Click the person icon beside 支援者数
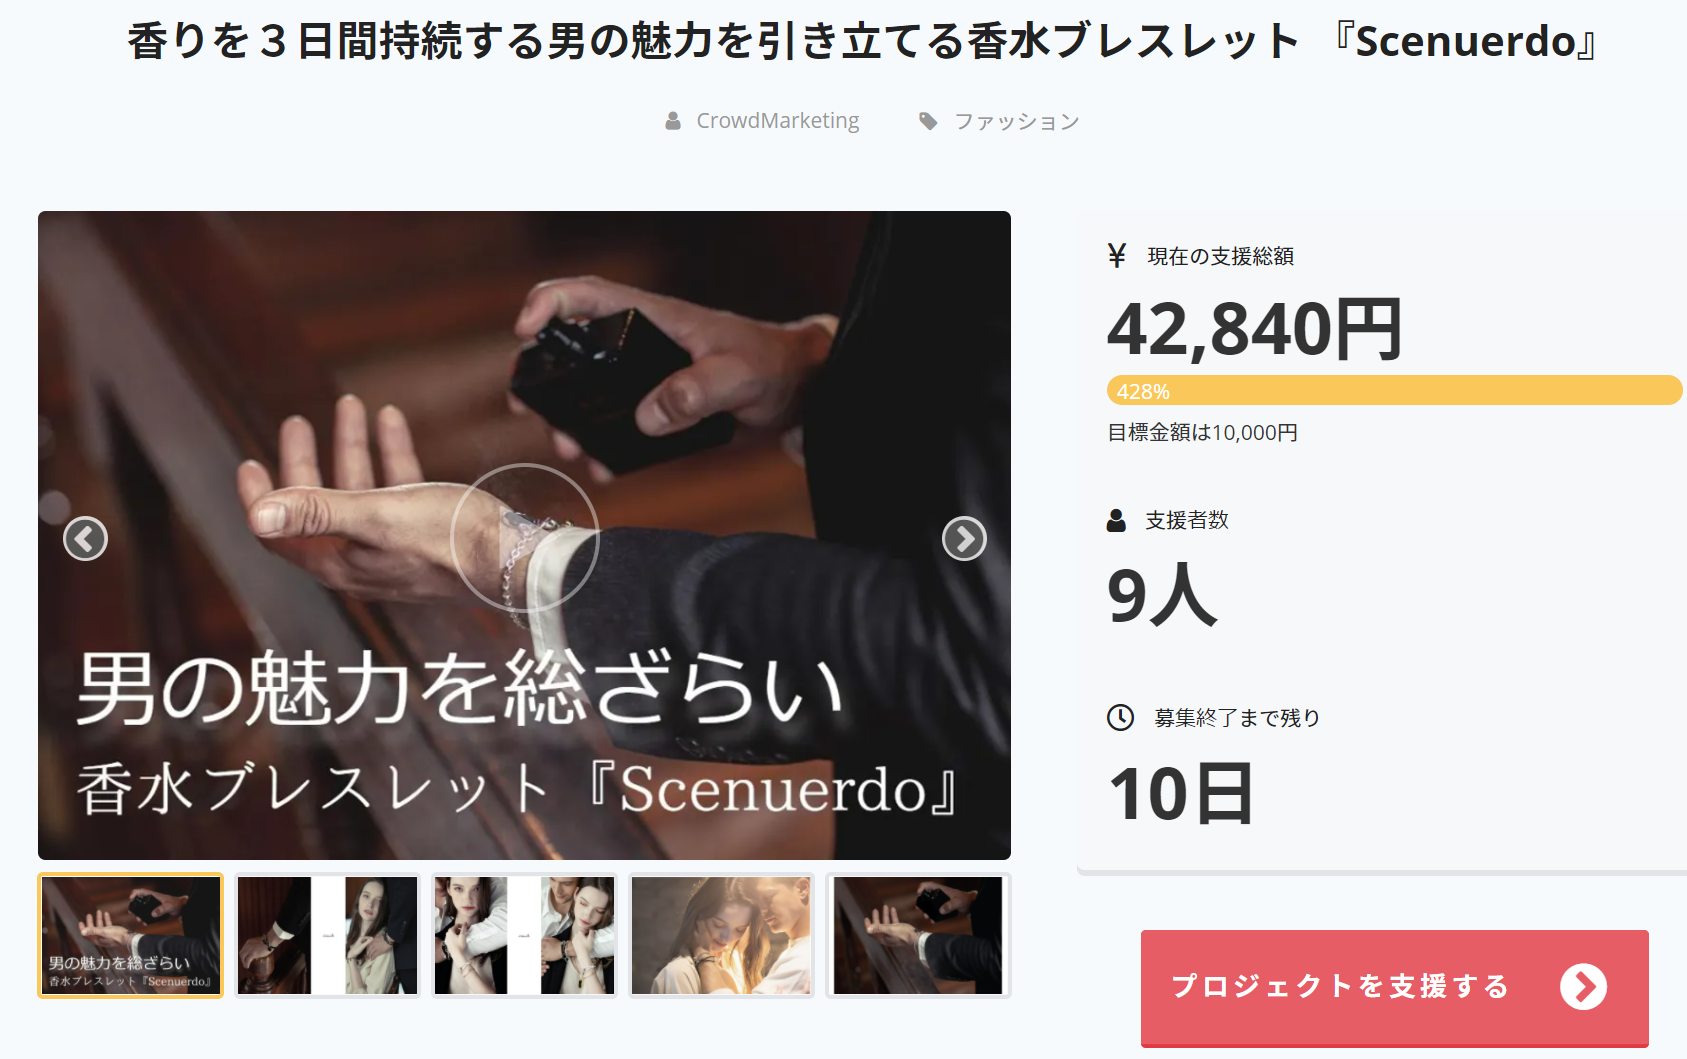Screen dimensions: 1687x1059 [1116, 520]
